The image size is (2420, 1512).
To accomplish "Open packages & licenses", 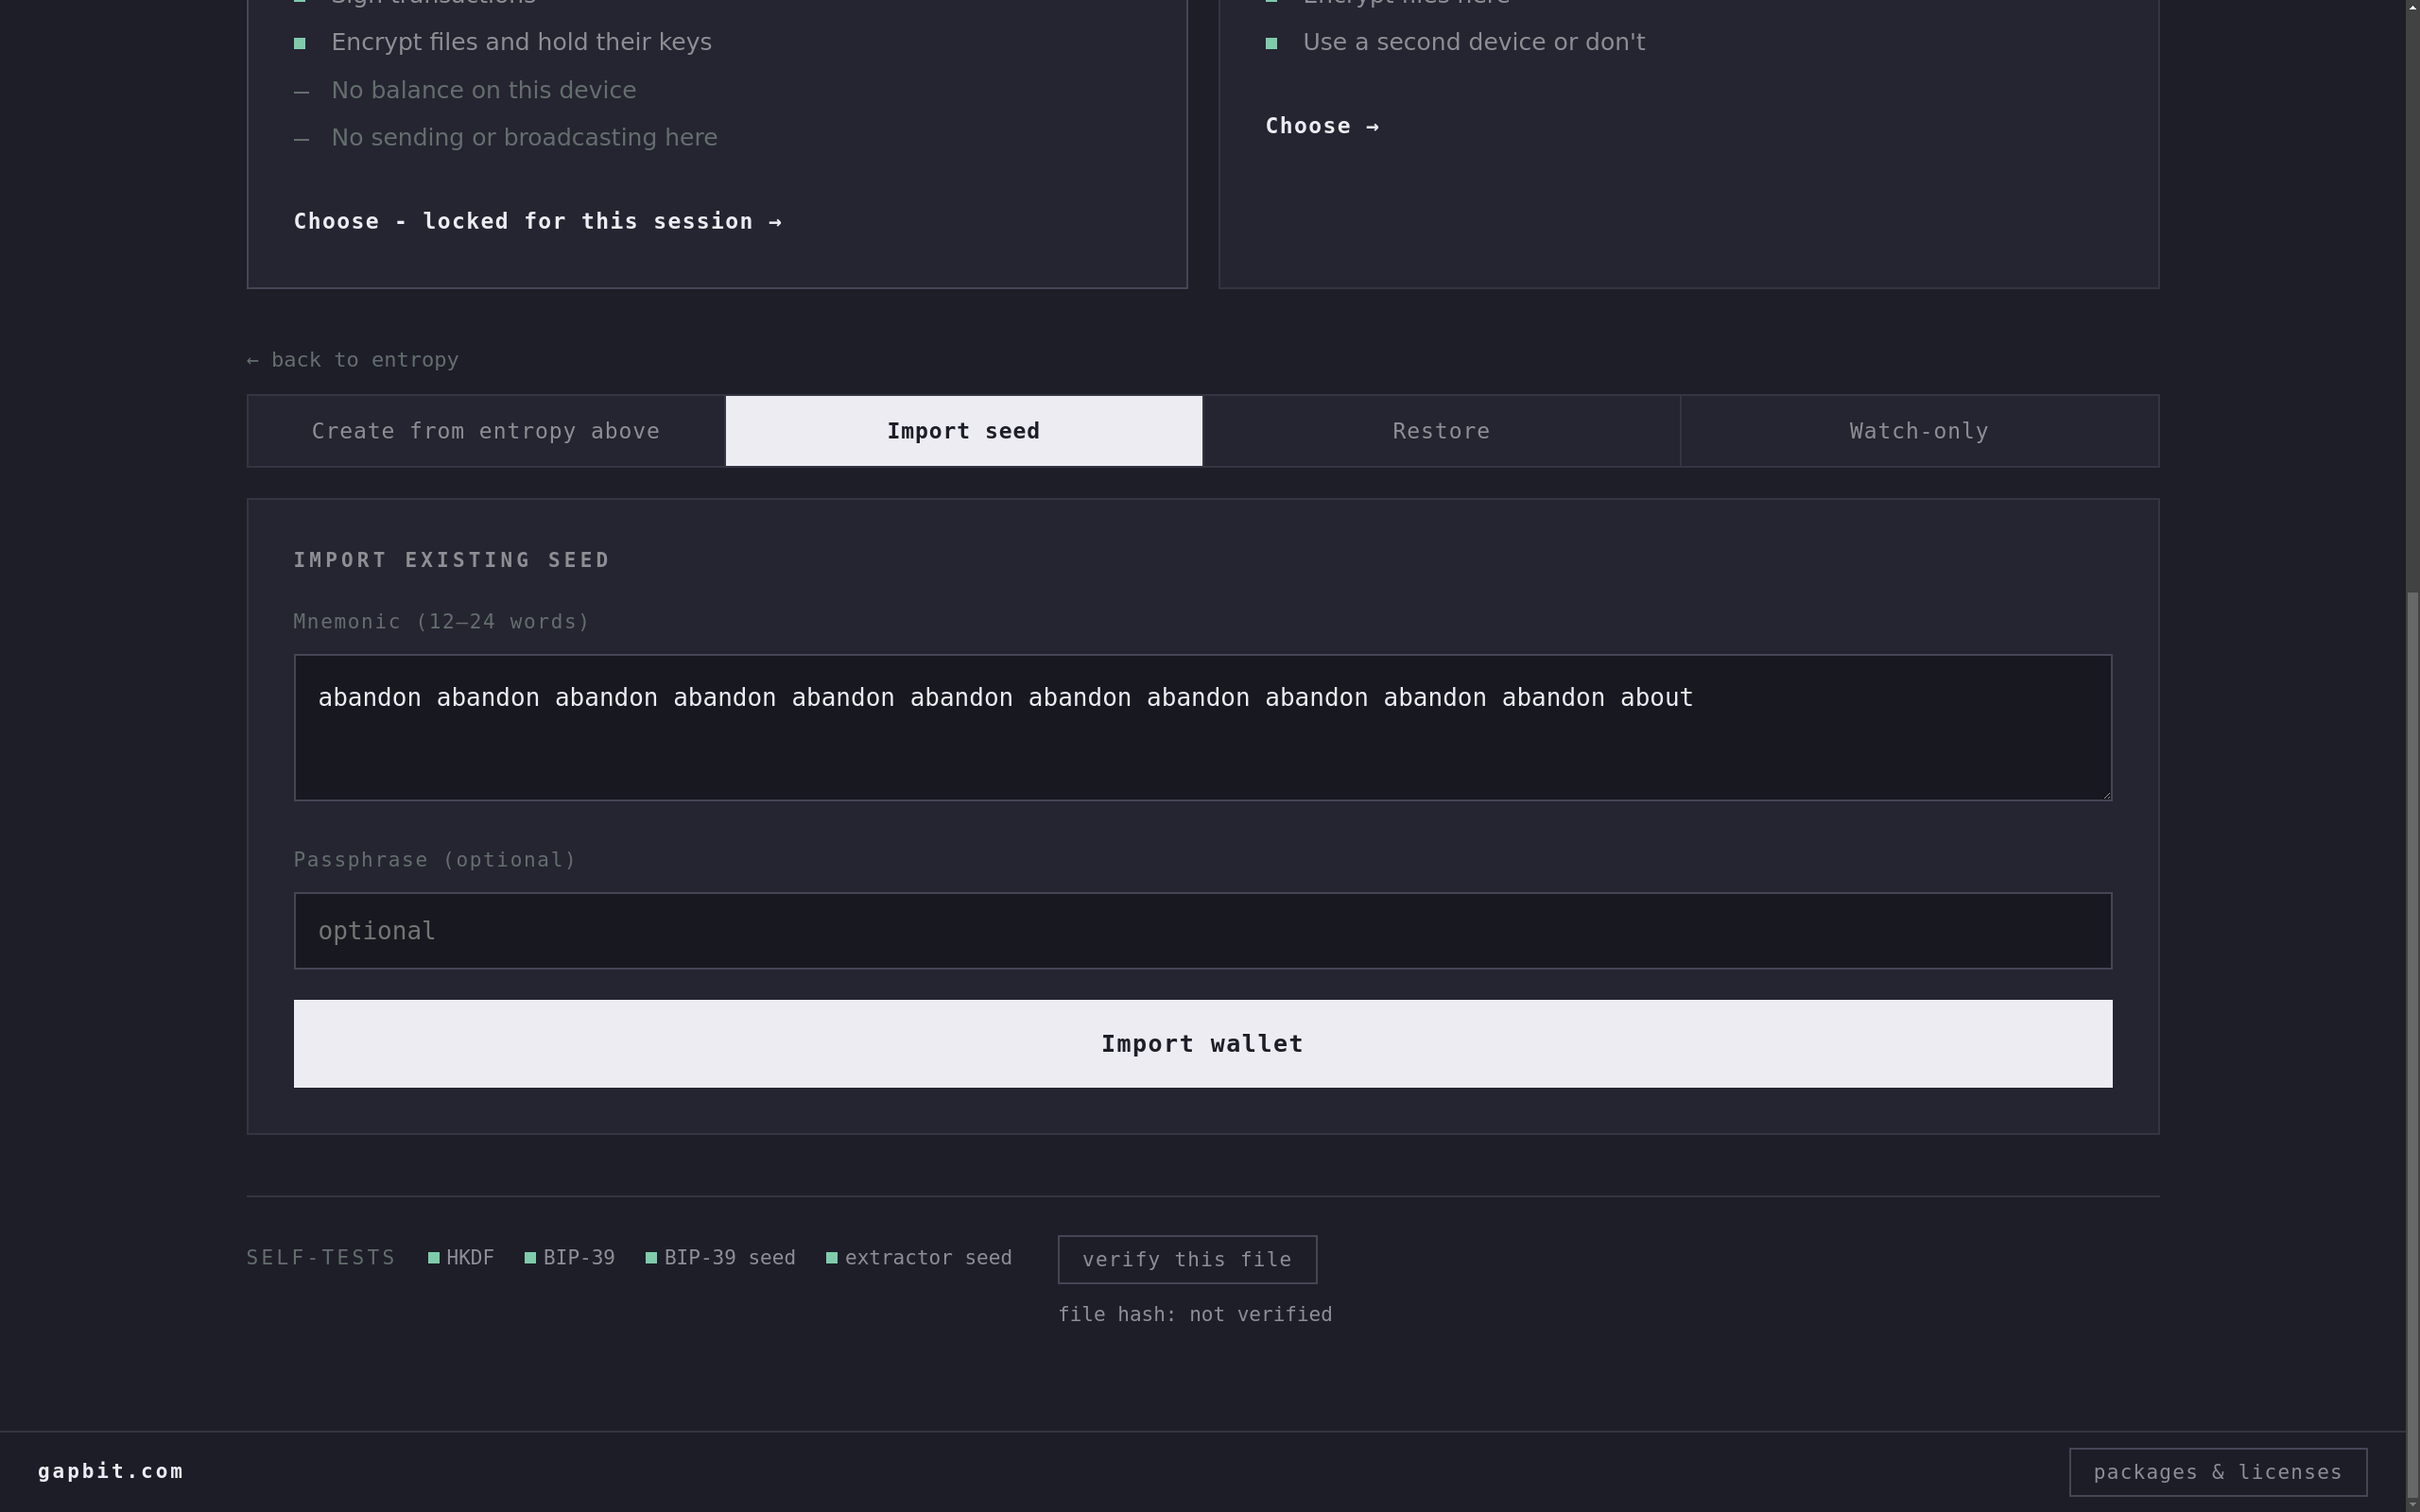I will pyautogui.click(x=2218, y=1472).
